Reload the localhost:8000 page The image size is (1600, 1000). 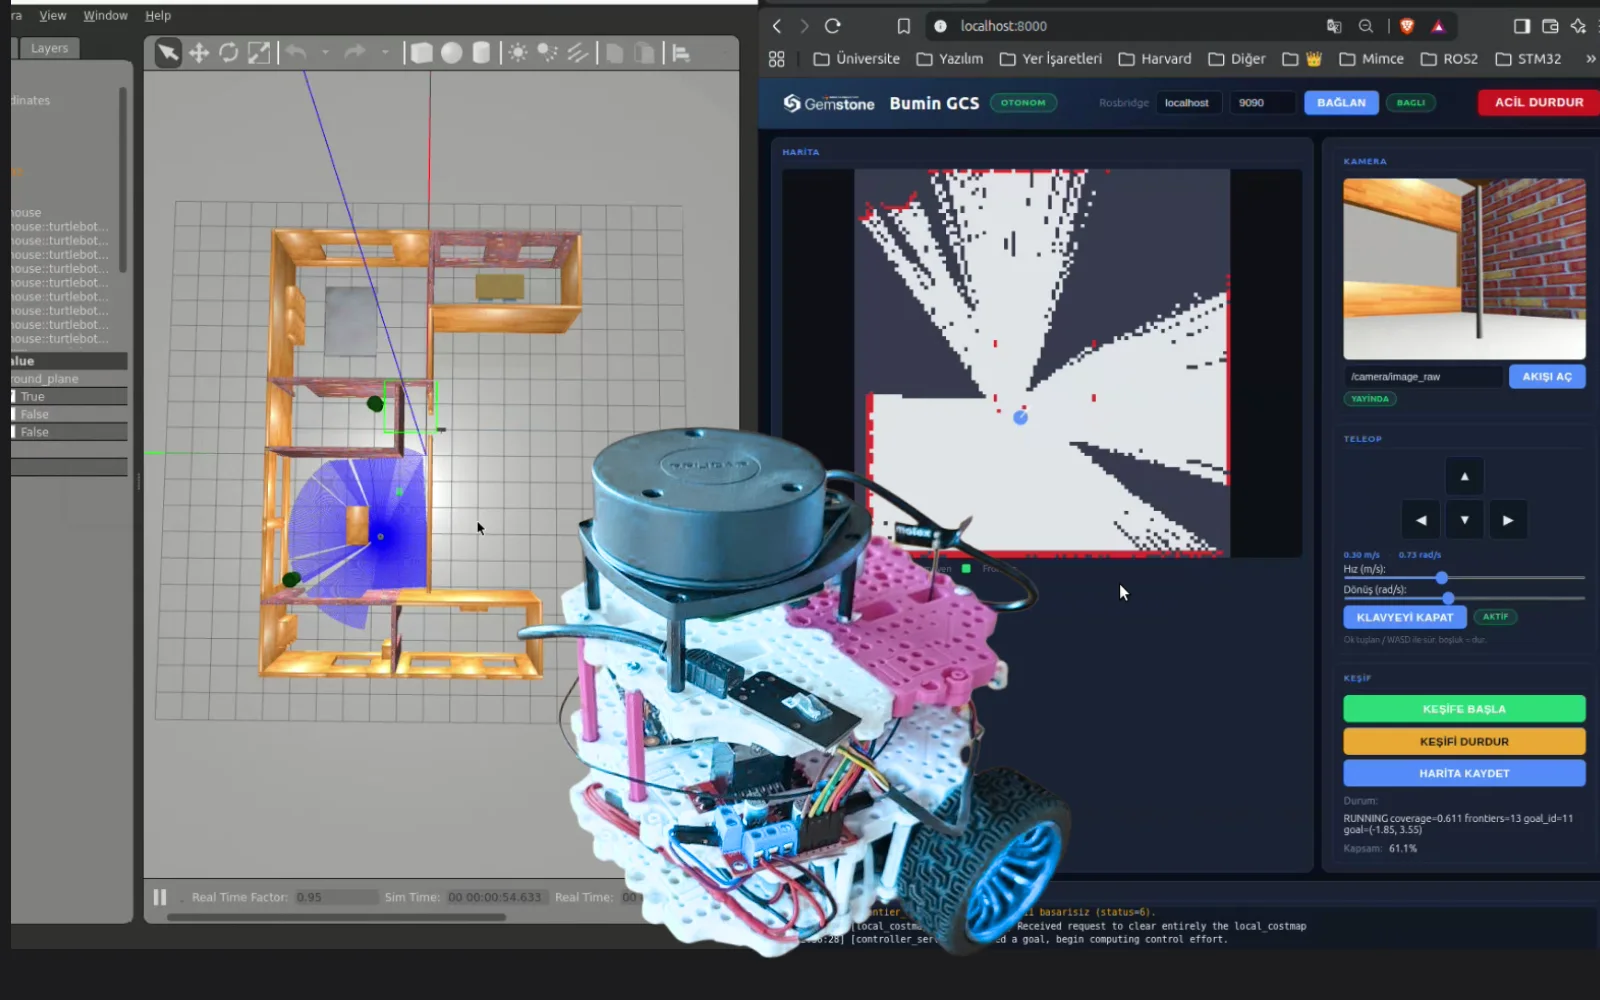pyautogui.click(x=833, y=26)
